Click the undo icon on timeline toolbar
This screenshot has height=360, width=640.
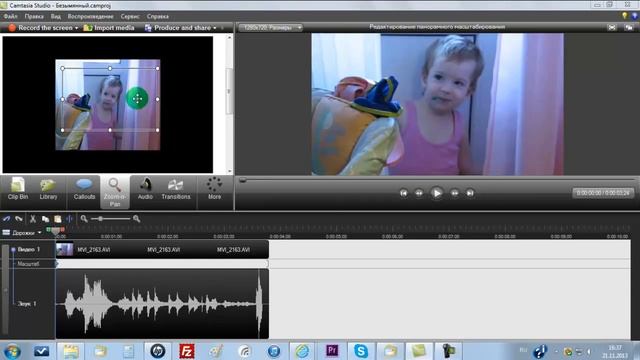(x=6, y=219)
